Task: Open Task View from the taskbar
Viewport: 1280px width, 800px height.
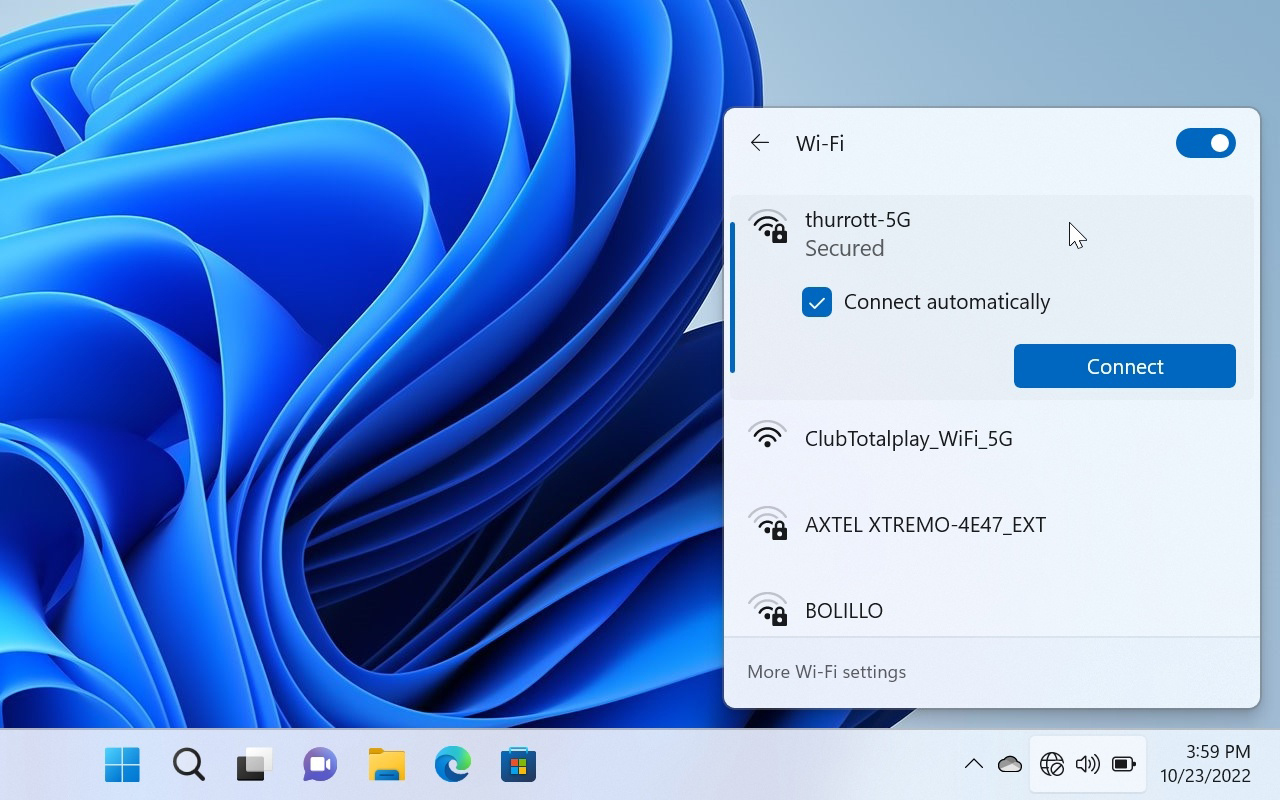Action: [x=254, y=765]
